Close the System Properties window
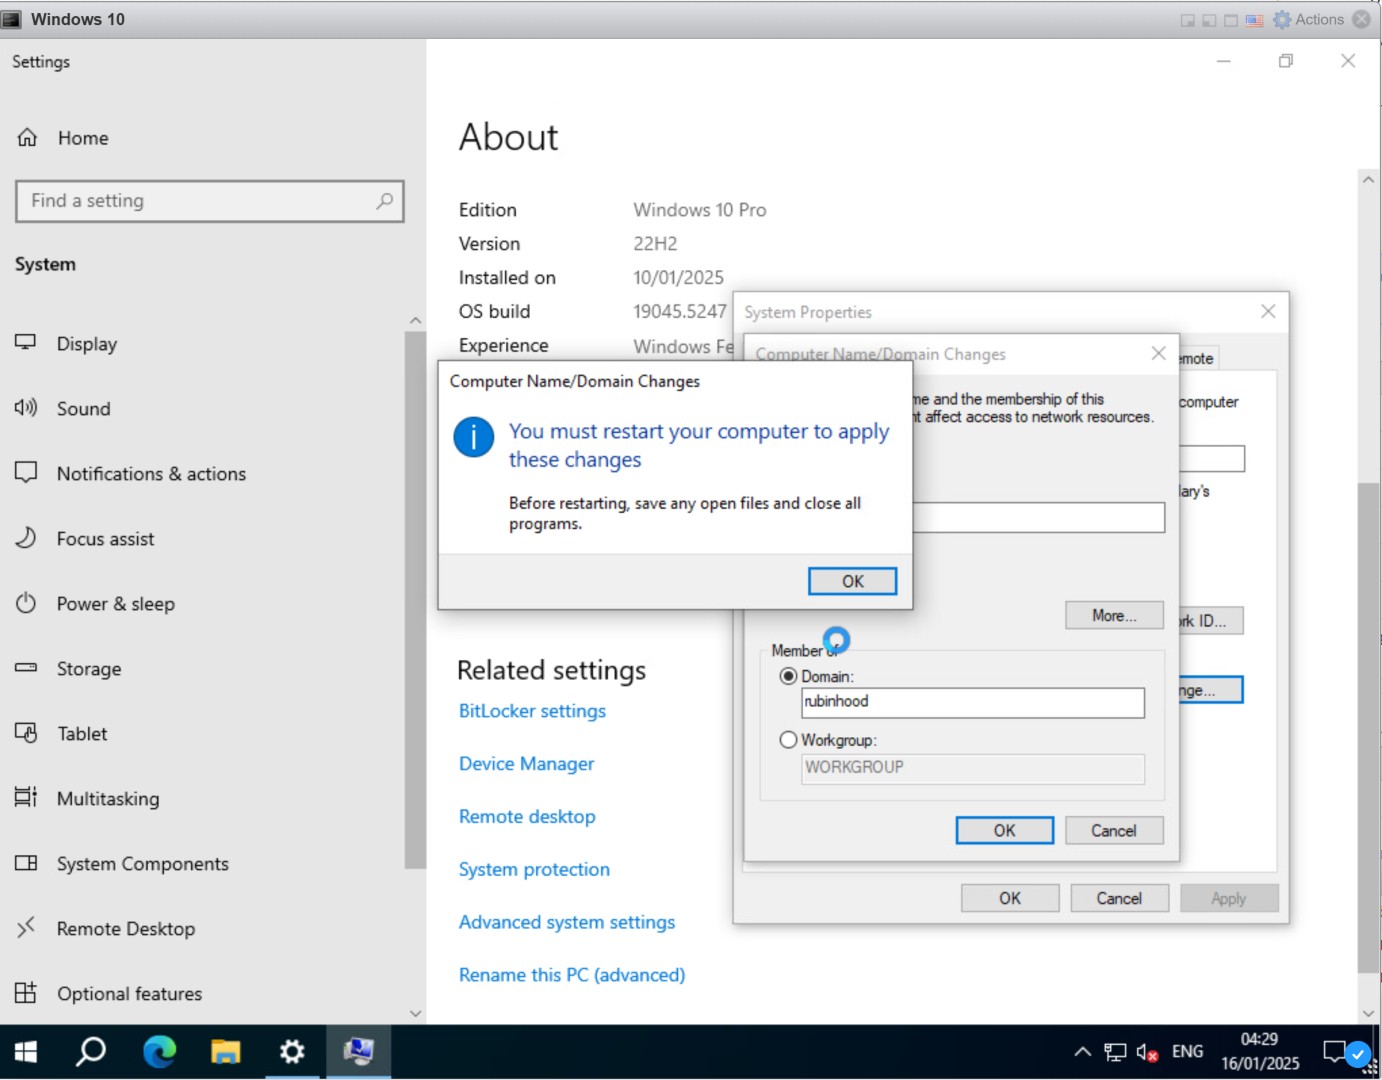 point(1268,312)
